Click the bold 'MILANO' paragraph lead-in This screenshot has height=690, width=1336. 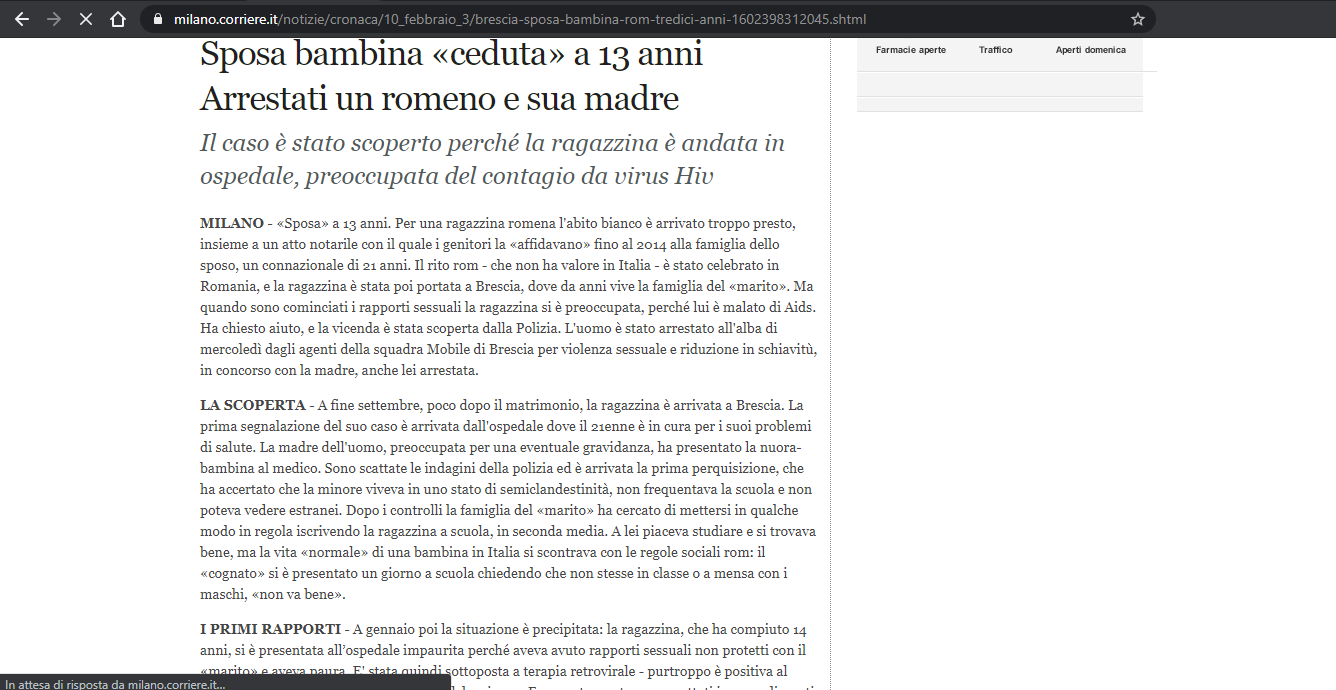[x=231, y=223]
